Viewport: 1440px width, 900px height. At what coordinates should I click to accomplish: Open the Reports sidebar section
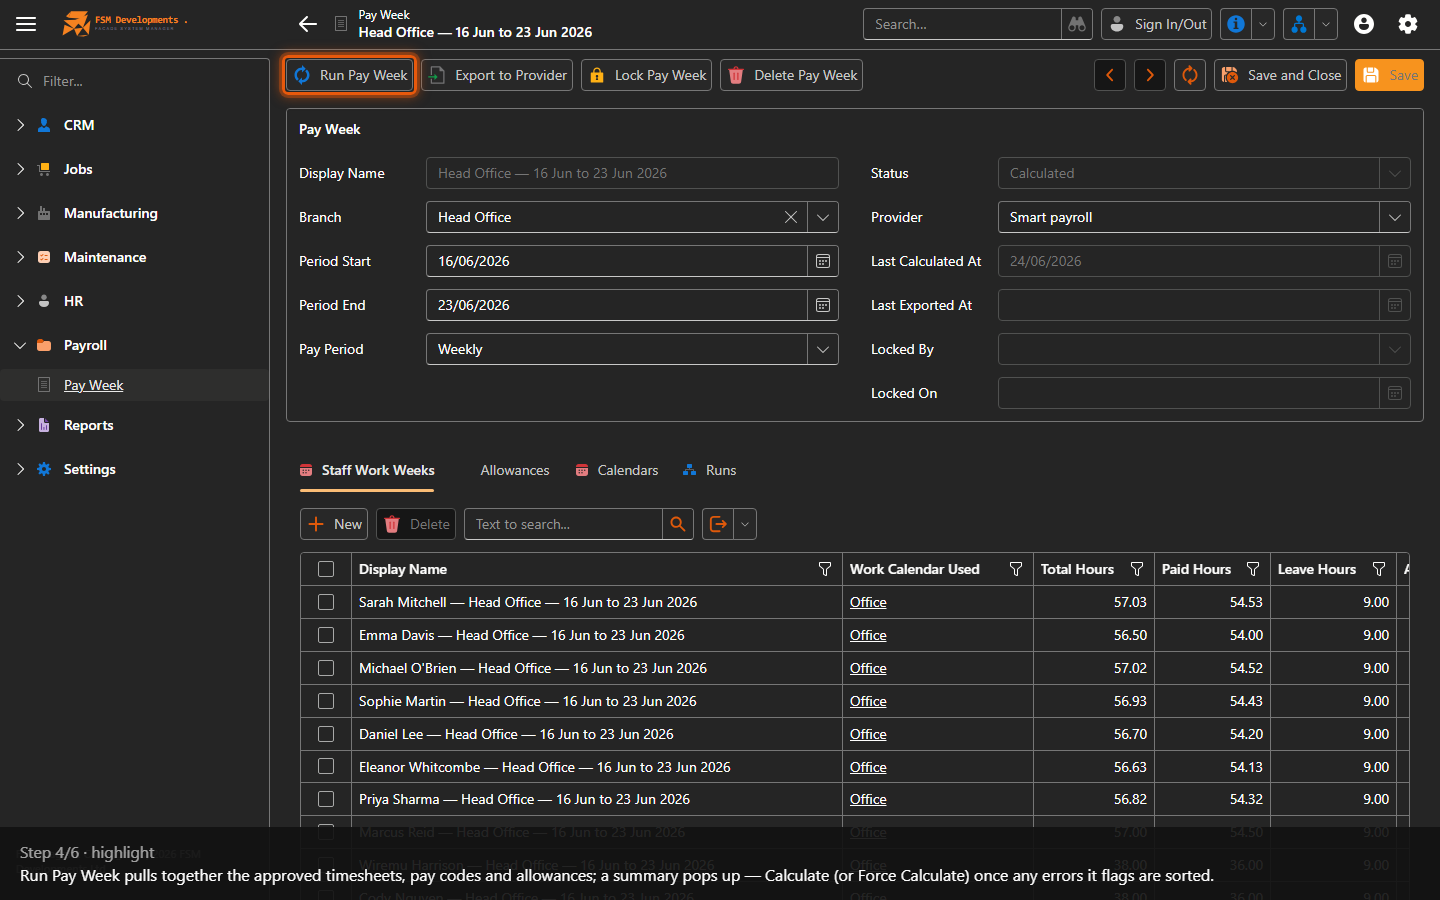point(88,425)
